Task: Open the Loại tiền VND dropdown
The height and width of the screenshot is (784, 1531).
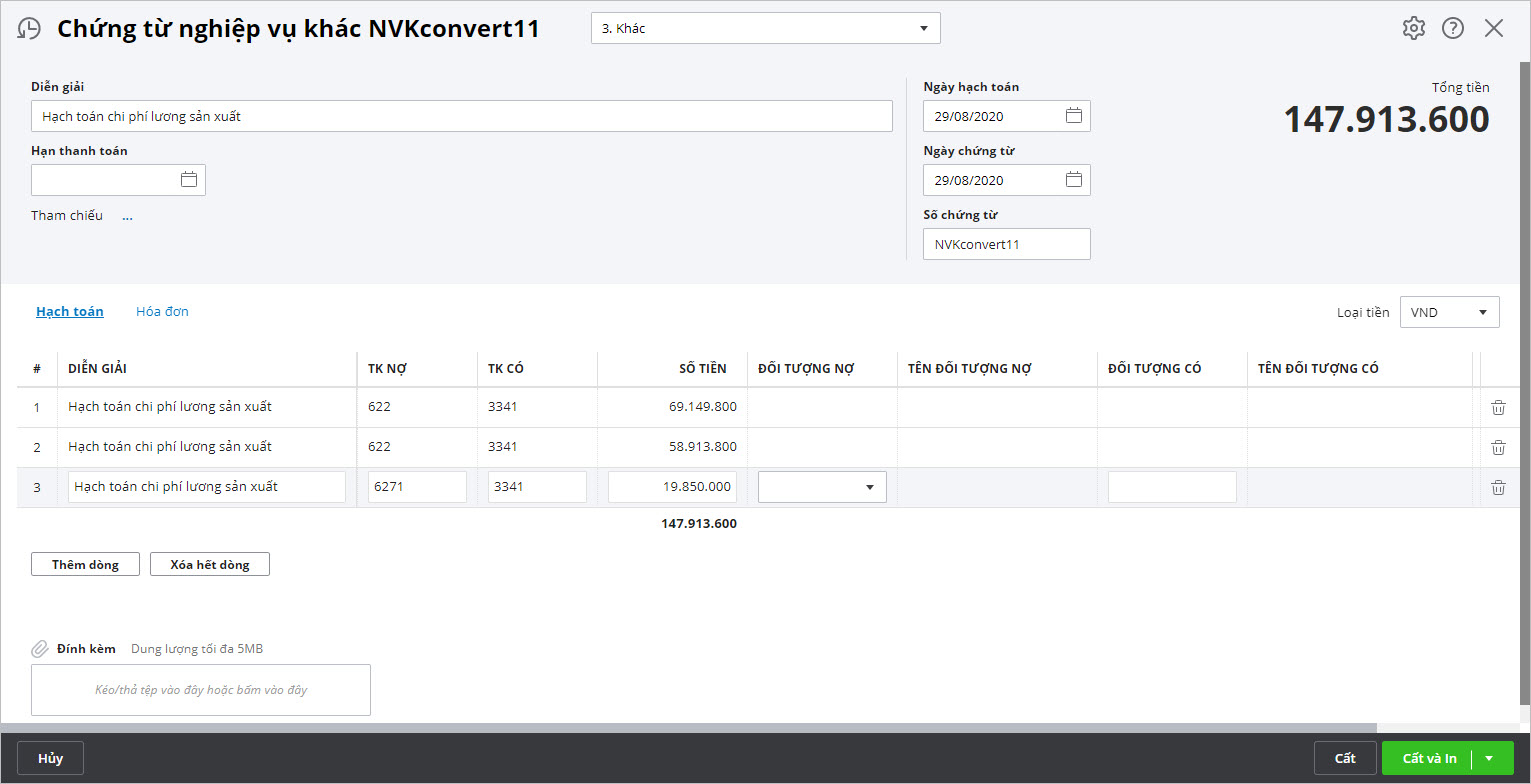Action: coord(1481,312)
